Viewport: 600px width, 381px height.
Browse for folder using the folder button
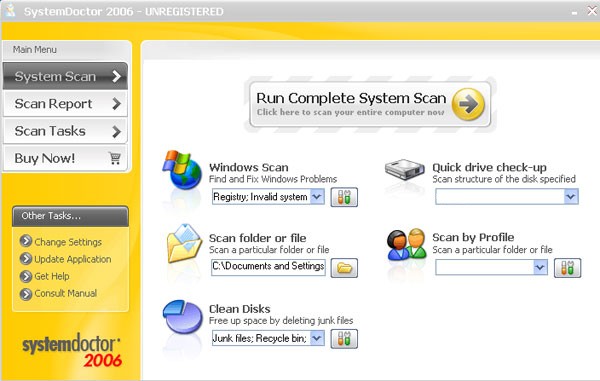tap(344, 268)
